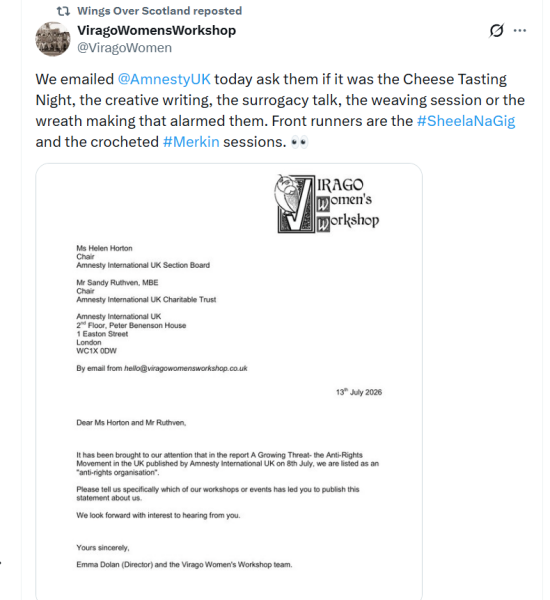Click the 'Dear Ms Horton and Mr Ruthven' salutation

tap(131, 423)
